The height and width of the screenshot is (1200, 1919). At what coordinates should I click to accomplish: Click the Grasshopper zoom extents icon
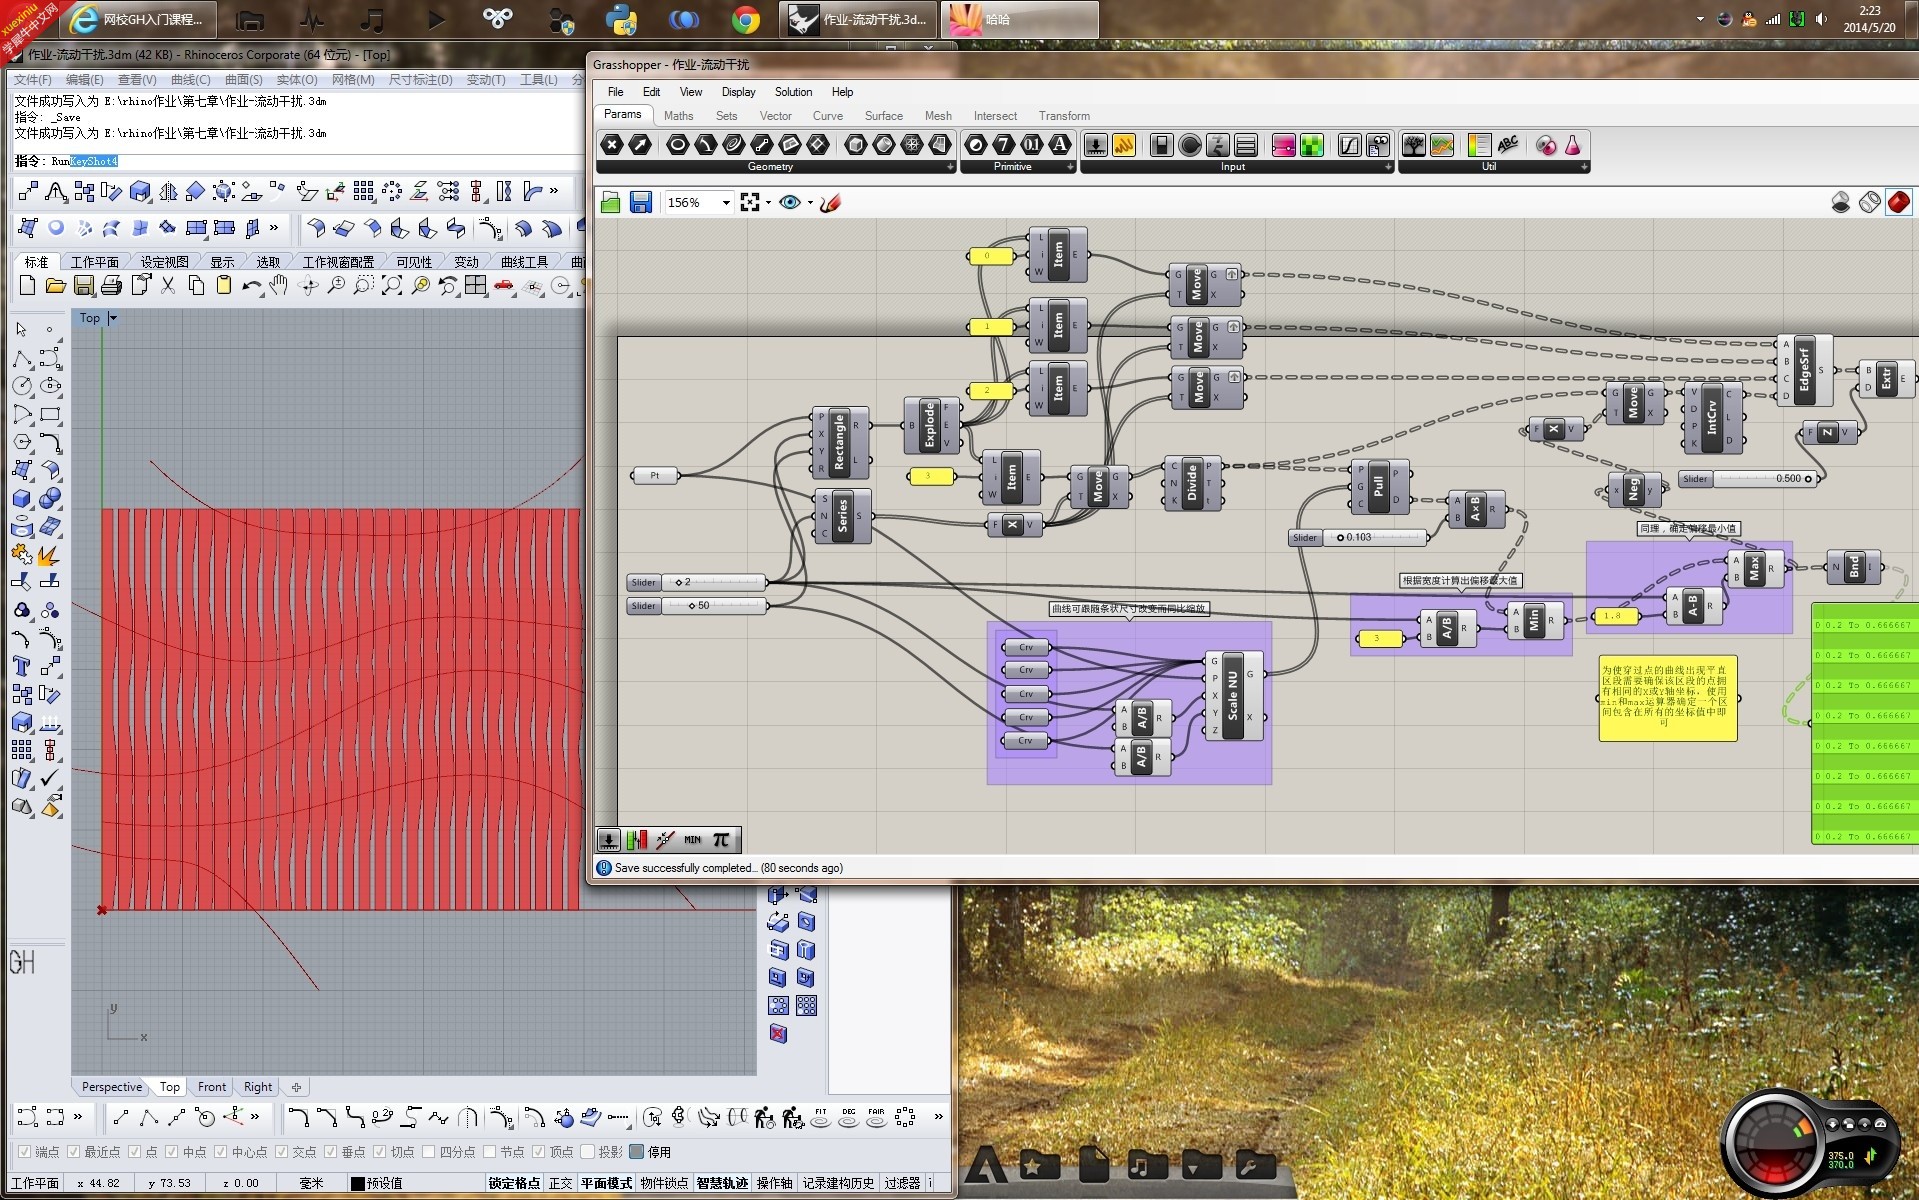coord(750,203)
